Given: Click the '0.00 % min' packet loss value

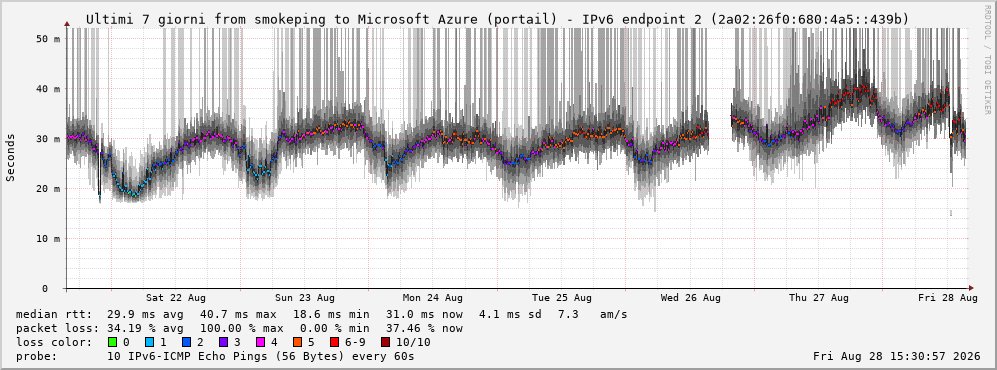Looking at the screenshot, I should click(x=334, y=329).
